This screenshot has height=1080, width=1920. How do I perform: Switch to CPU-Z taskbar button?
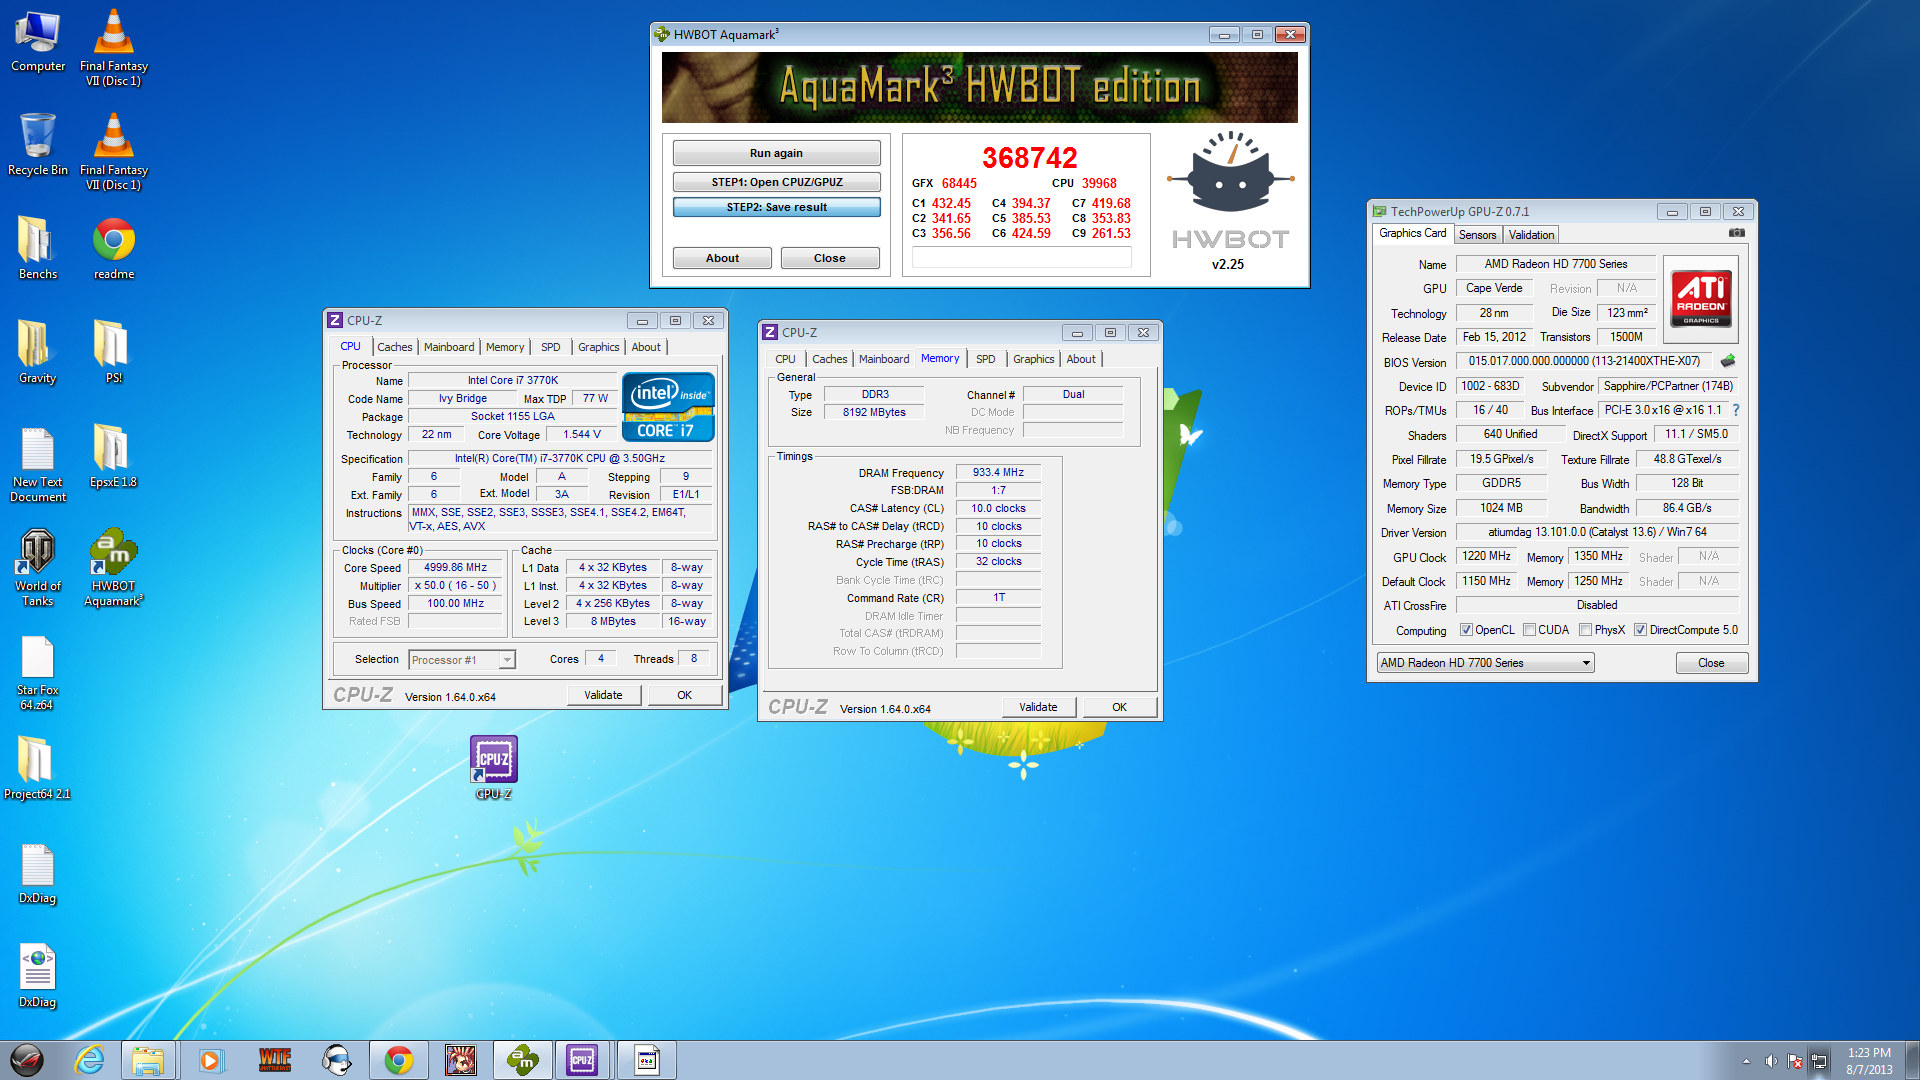tap(583, 1060)
